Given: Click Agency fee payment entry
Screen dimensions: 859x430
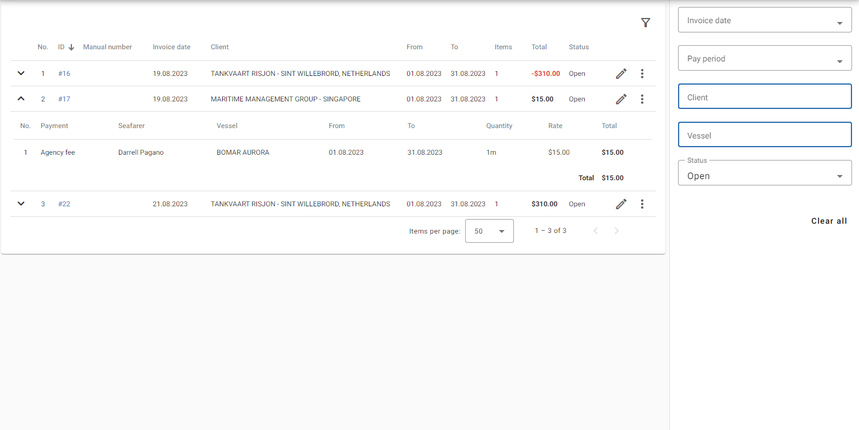Looking at the screenshot, I should (x=58, y=153).
